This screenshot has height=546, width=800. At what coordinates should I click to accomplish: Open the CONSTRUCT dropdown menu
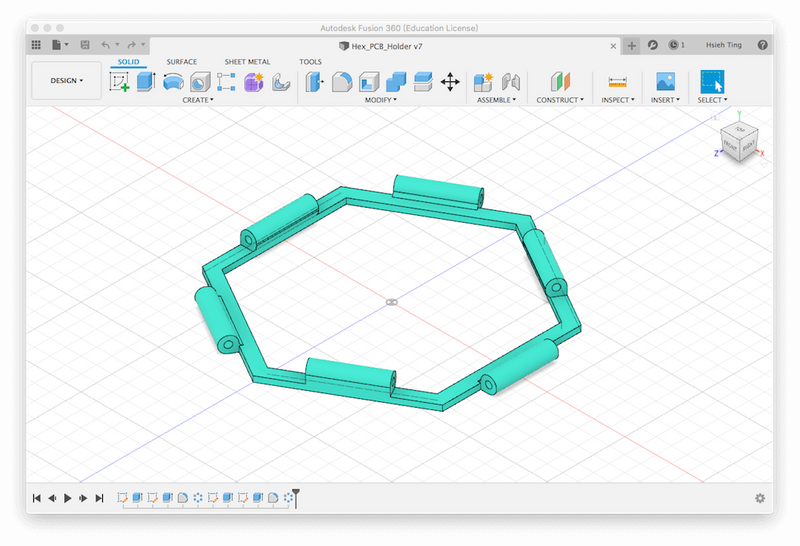[560, 100]
